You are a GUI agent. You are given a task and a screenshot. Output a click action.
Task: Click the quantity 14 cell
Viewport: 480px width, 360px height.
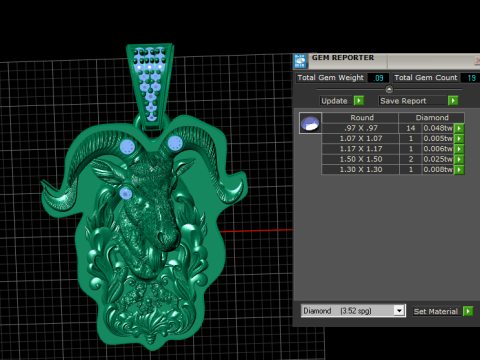click(x=411, y=128)
